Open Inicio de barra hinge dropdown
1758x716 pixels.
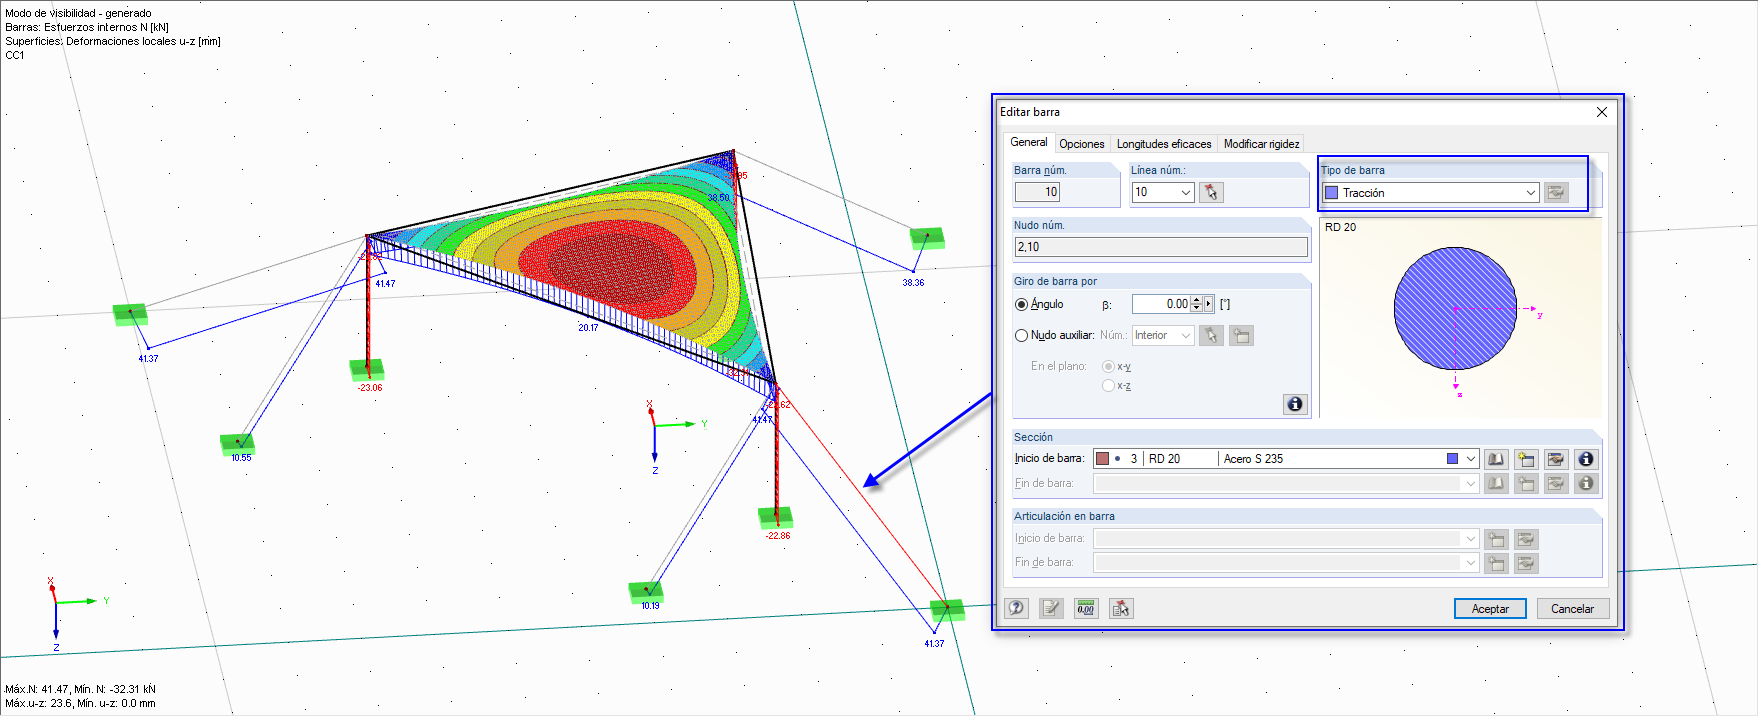[x=1470, y=539]
